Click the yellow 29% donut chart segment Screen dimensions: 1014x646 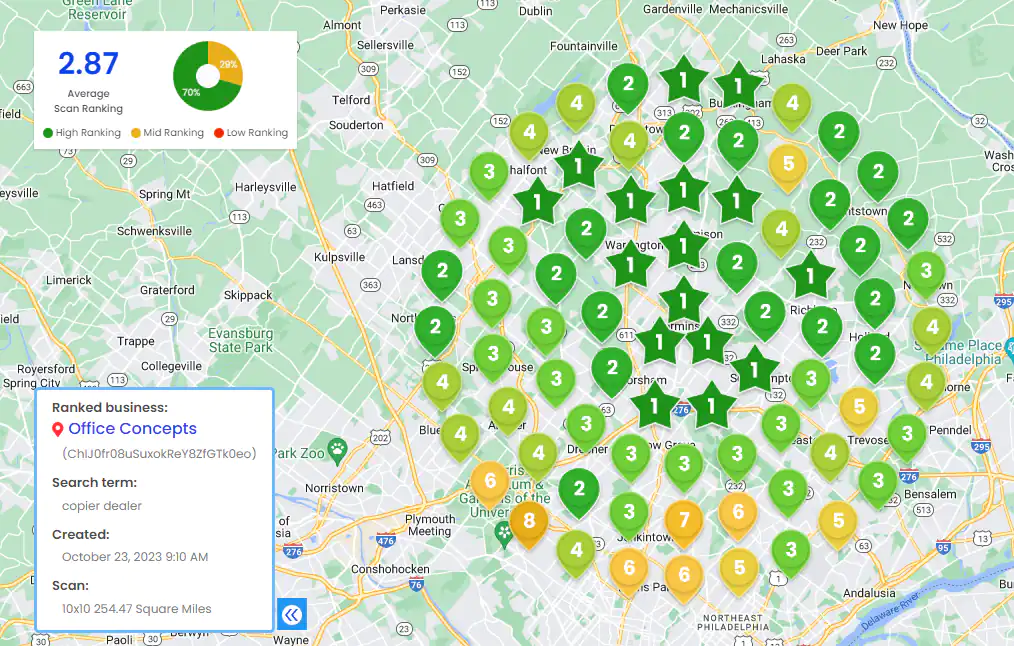click(228, 62)
